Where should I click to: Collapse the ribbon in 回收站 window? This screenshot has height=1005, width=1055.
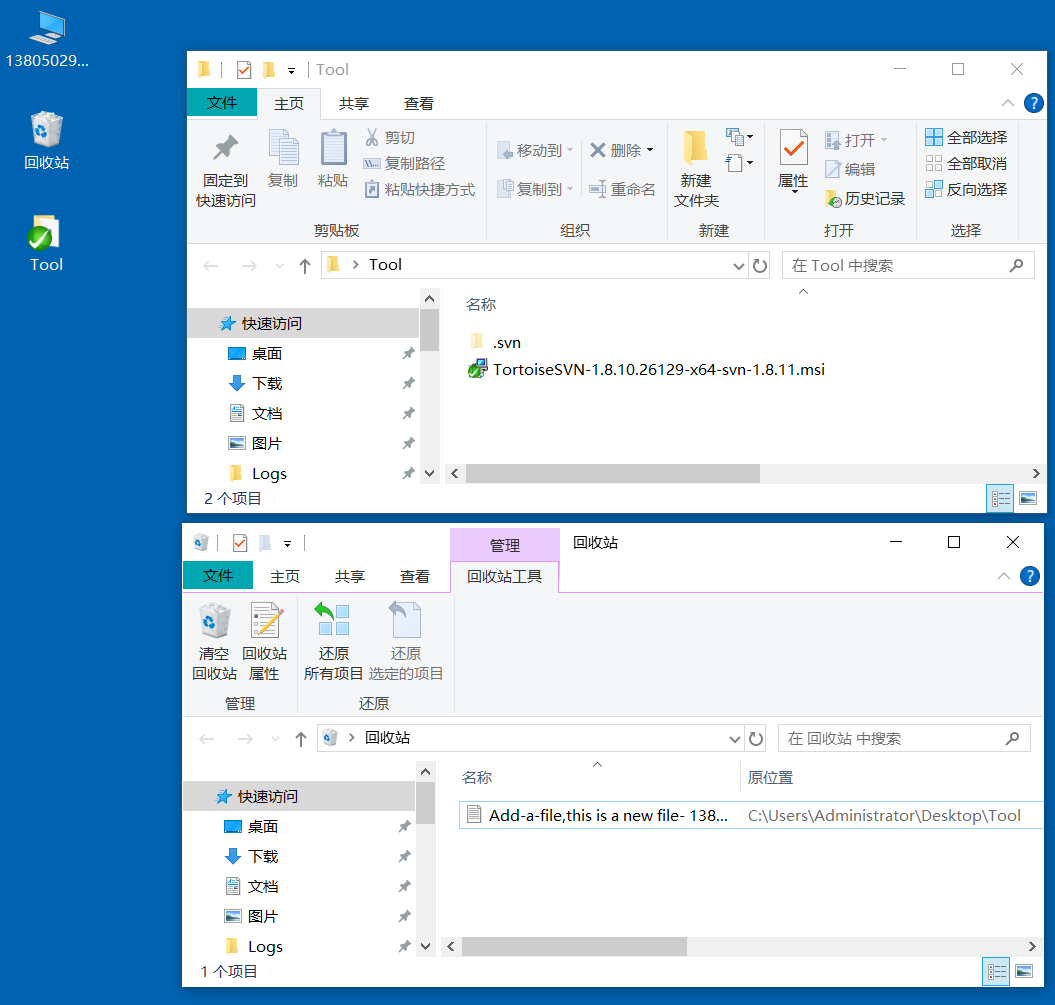tap(1003, 576)
